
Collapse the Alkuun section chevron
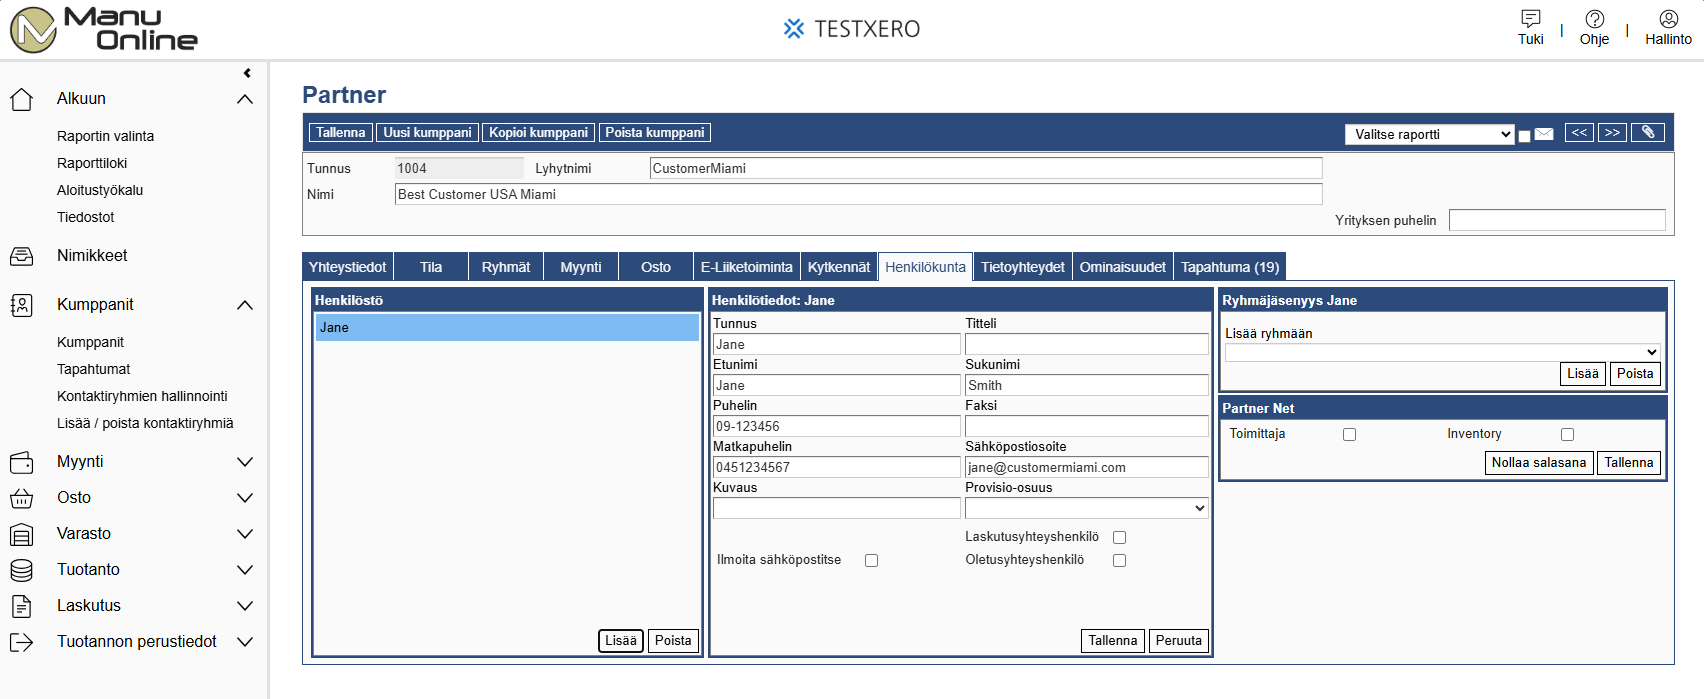coord(245,99)
